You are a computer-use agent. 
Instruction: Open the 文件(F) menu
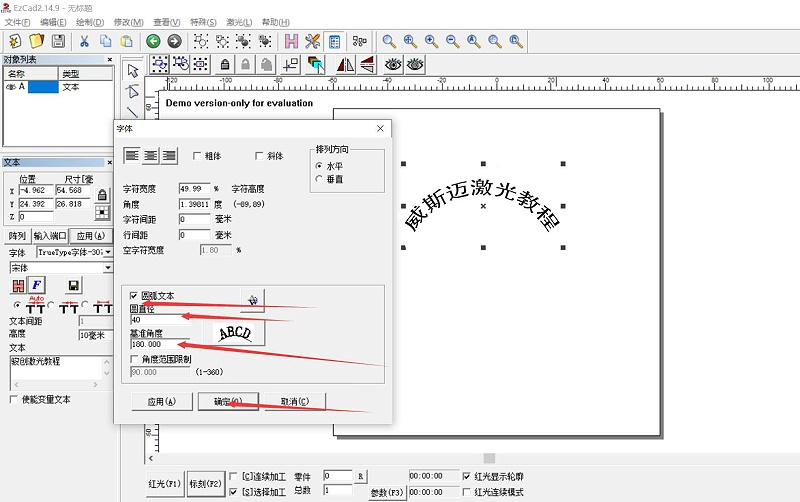tap(18, 22)
